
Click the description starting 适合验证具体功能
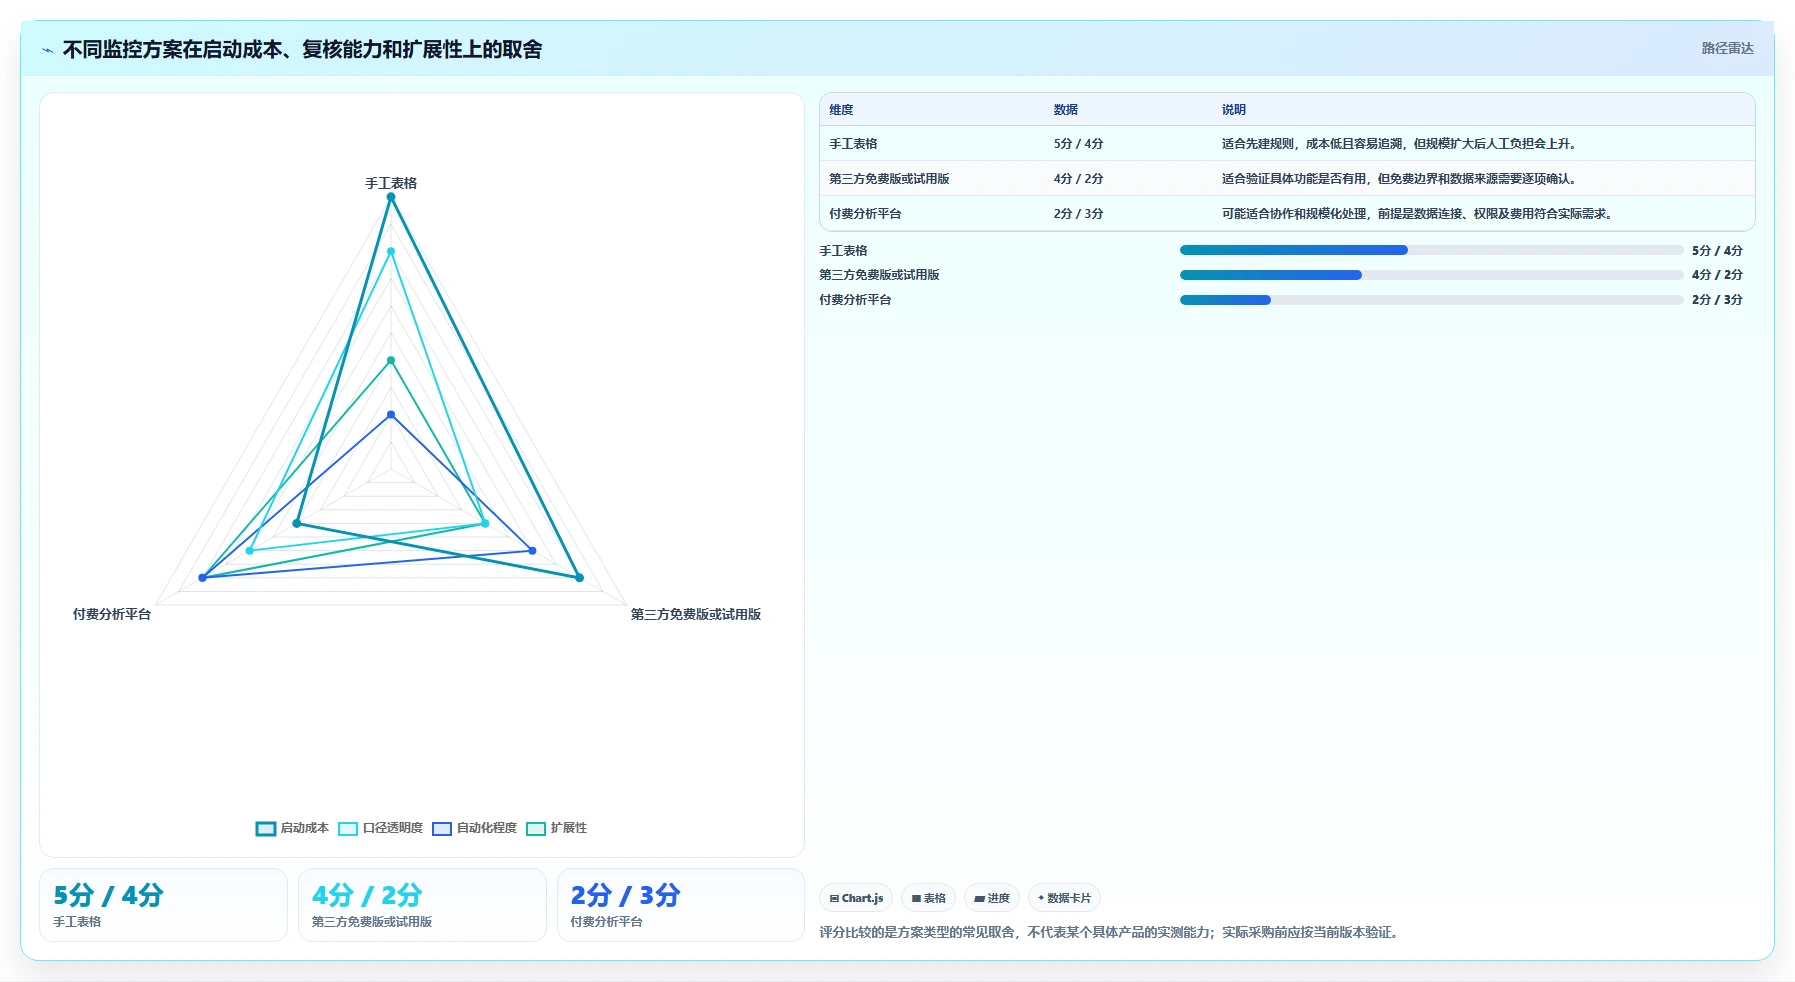pyautogui.click(x=1400, y=179)
